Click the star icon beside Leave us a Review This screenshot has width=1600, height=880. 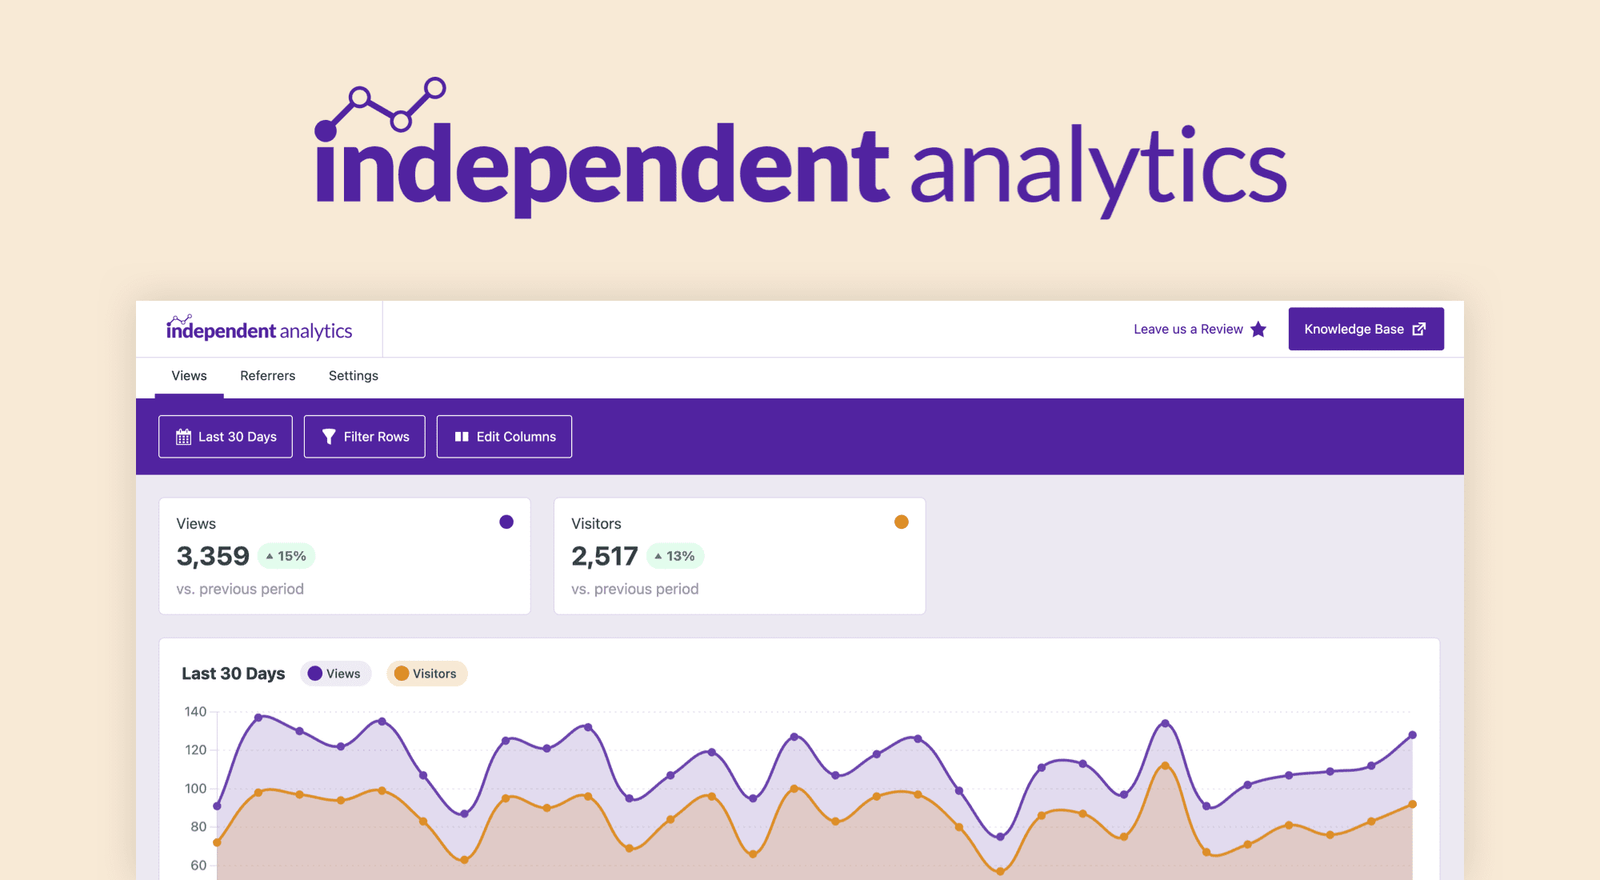point(1258,329)
